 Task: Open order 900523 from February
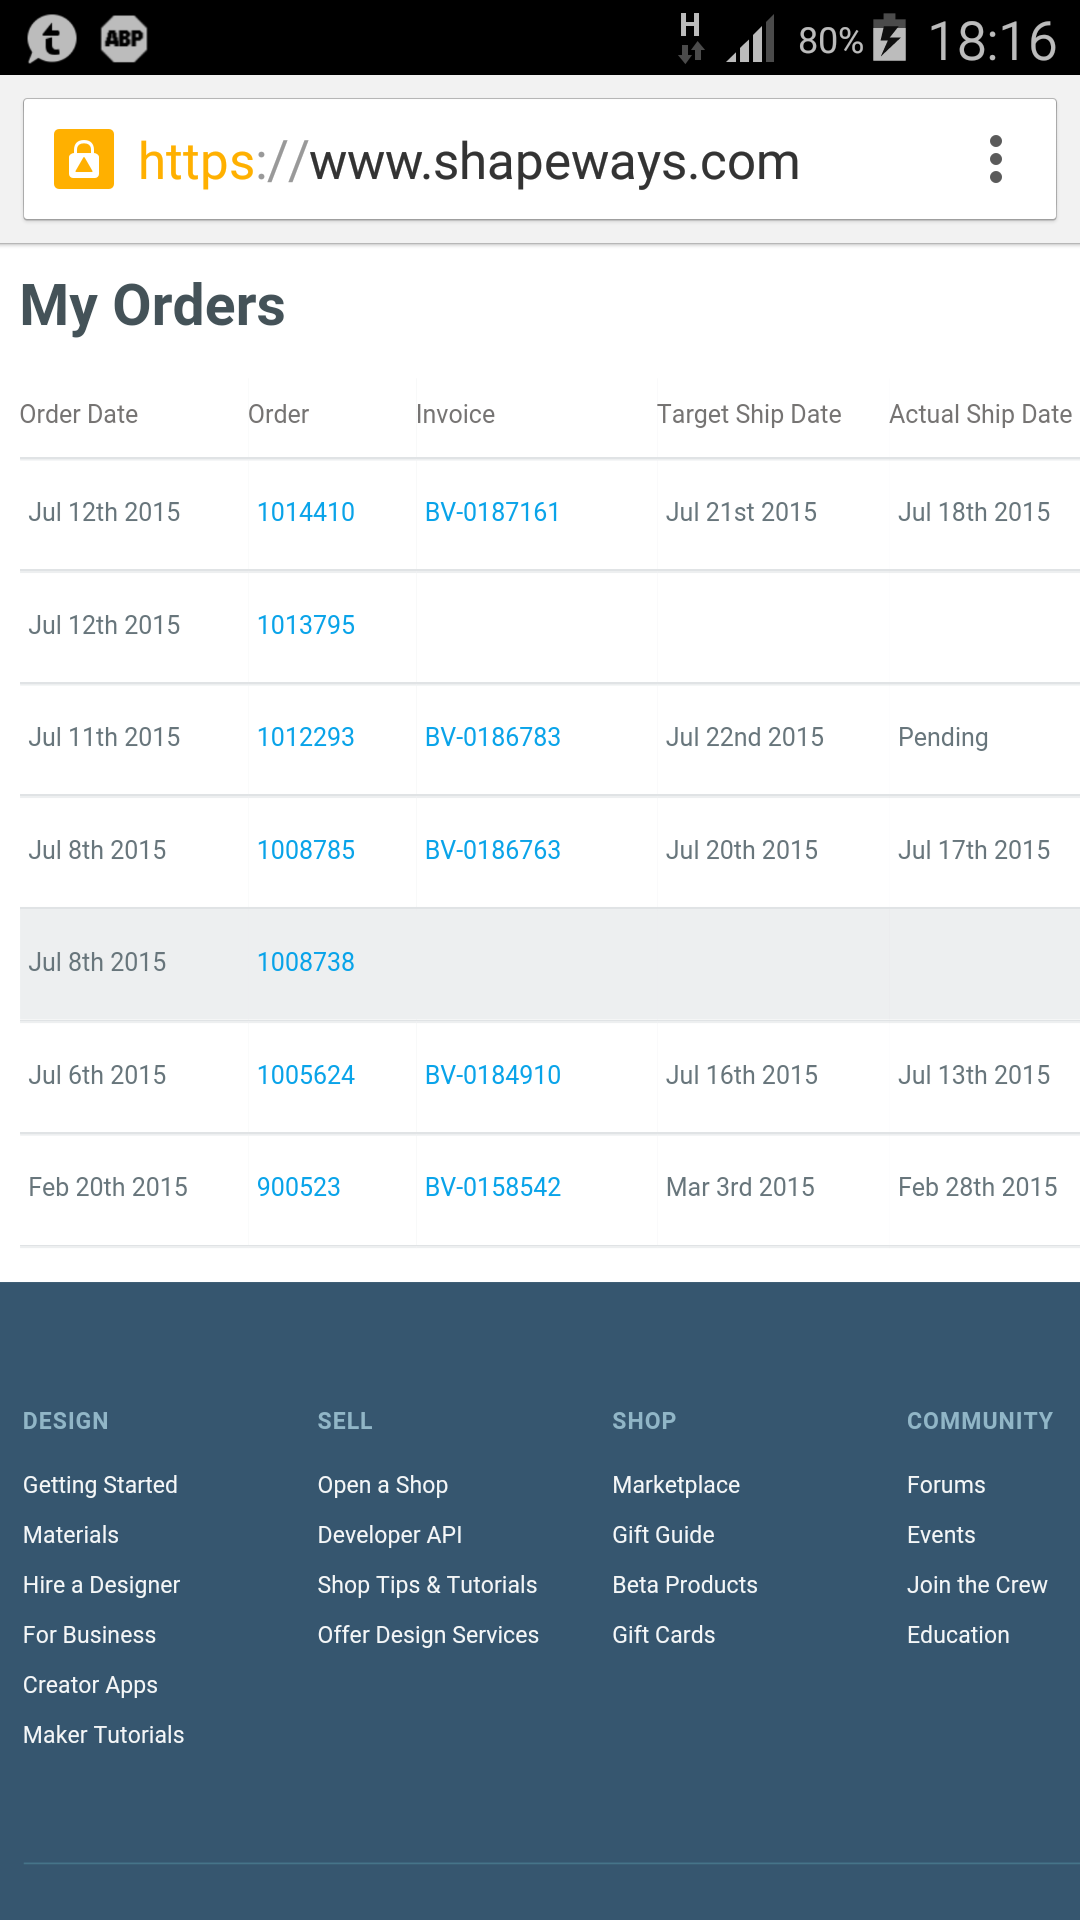pyautogui.click(x=298, y=1187)
